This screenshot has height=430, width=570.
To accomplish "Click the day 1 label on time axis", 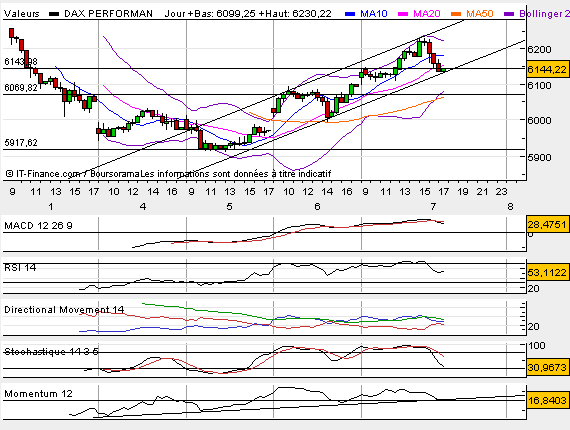I will pos(51,207).
